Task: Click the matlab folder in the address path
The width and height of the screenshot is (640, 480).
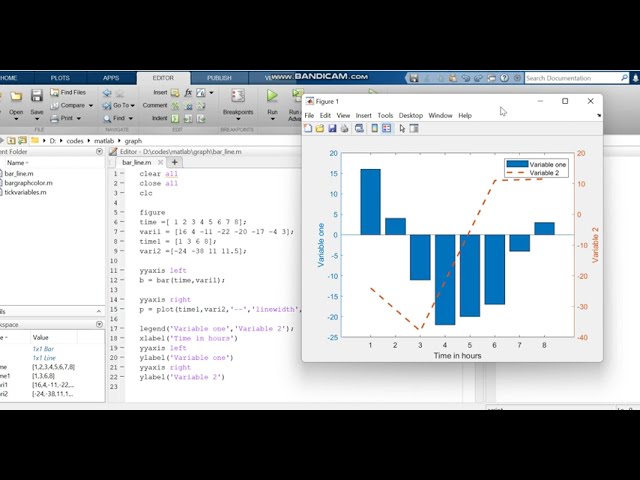Action: (x=104, y=141)
